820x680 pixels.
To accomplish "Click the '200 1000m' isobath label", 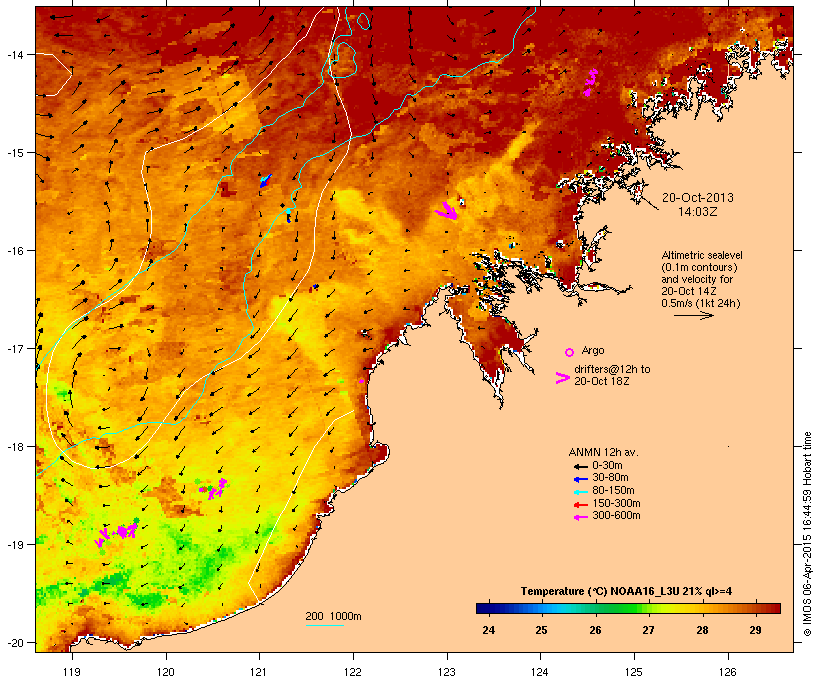I will 333,616.
